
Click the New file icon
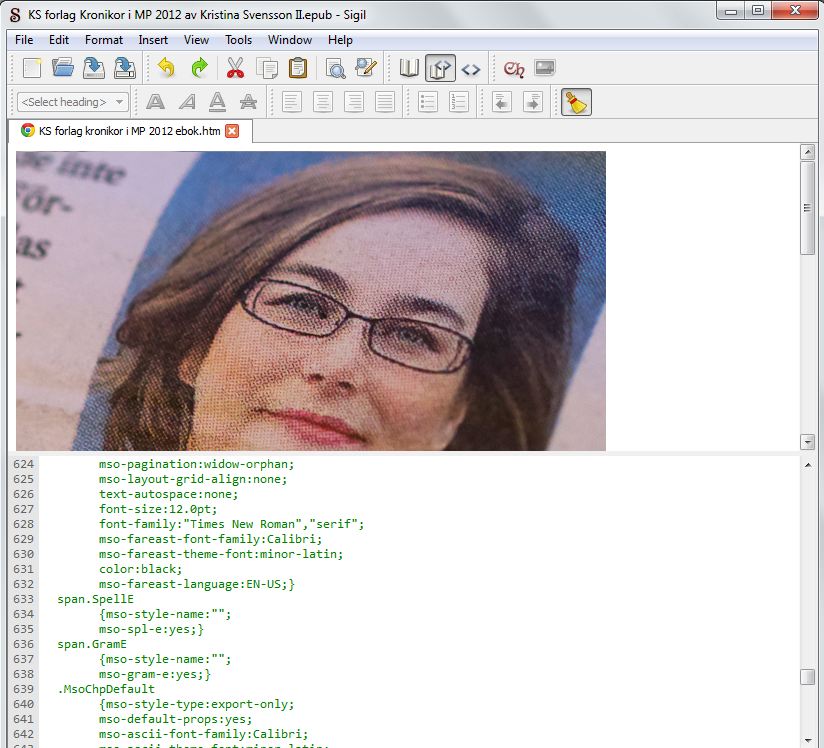[32, 69]
